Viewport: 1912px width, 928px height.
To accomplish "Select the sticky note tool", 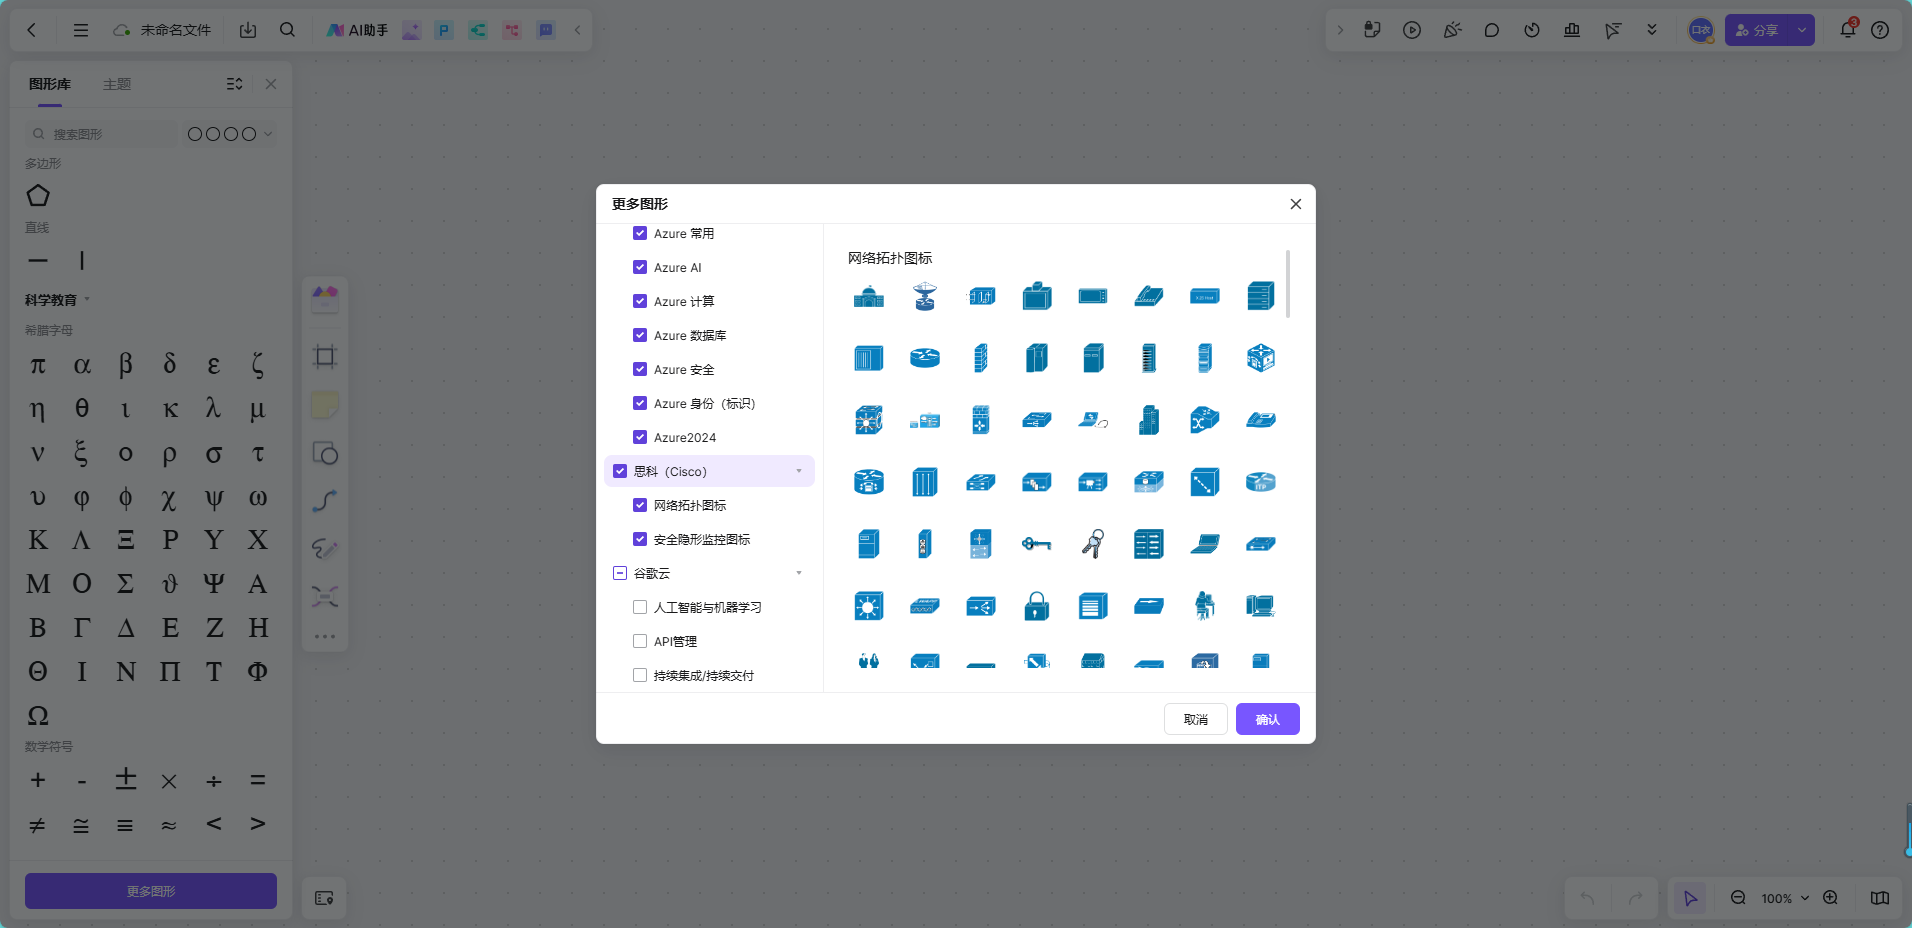I will pyautogui.click(x=325, y=405).
